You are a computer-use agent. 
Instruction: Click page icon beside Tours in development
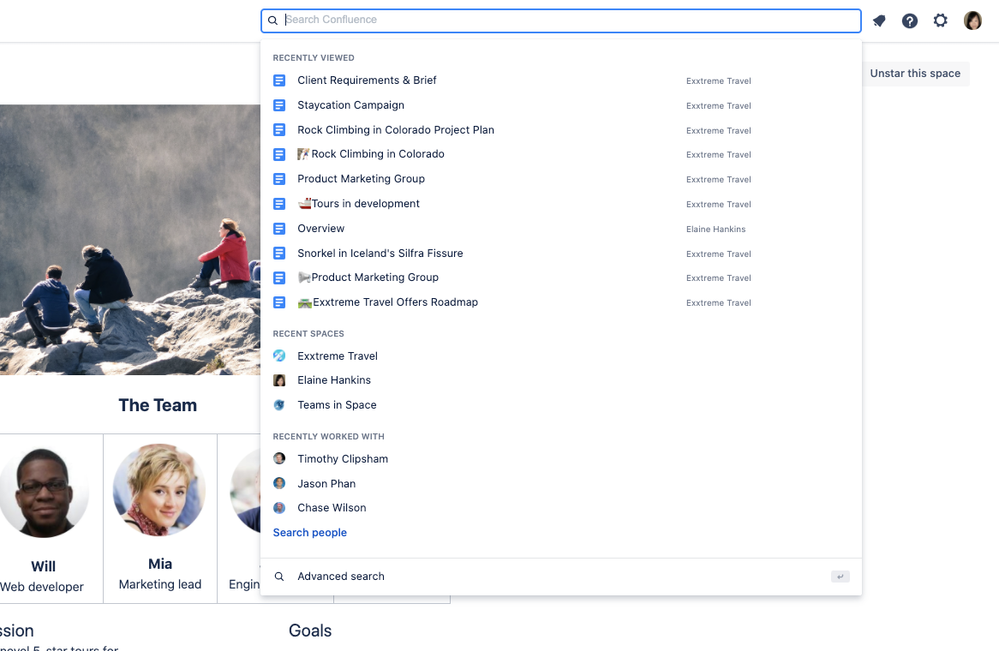tap(279, 204)
